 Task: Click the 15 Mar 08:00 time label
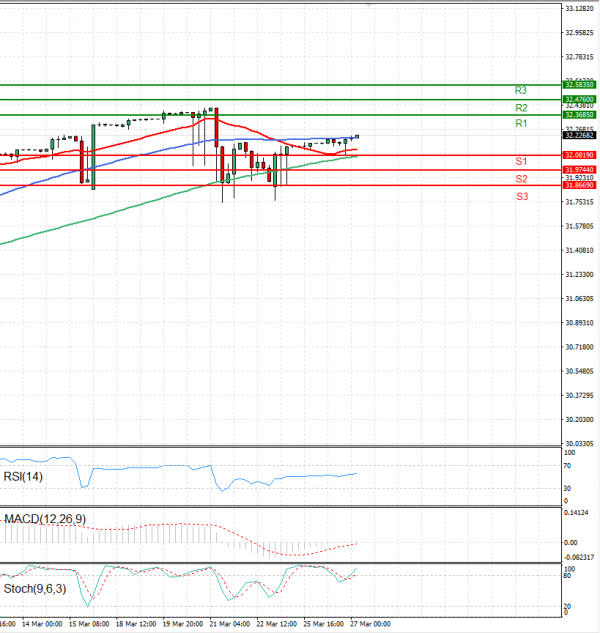[x=89, y=624]
